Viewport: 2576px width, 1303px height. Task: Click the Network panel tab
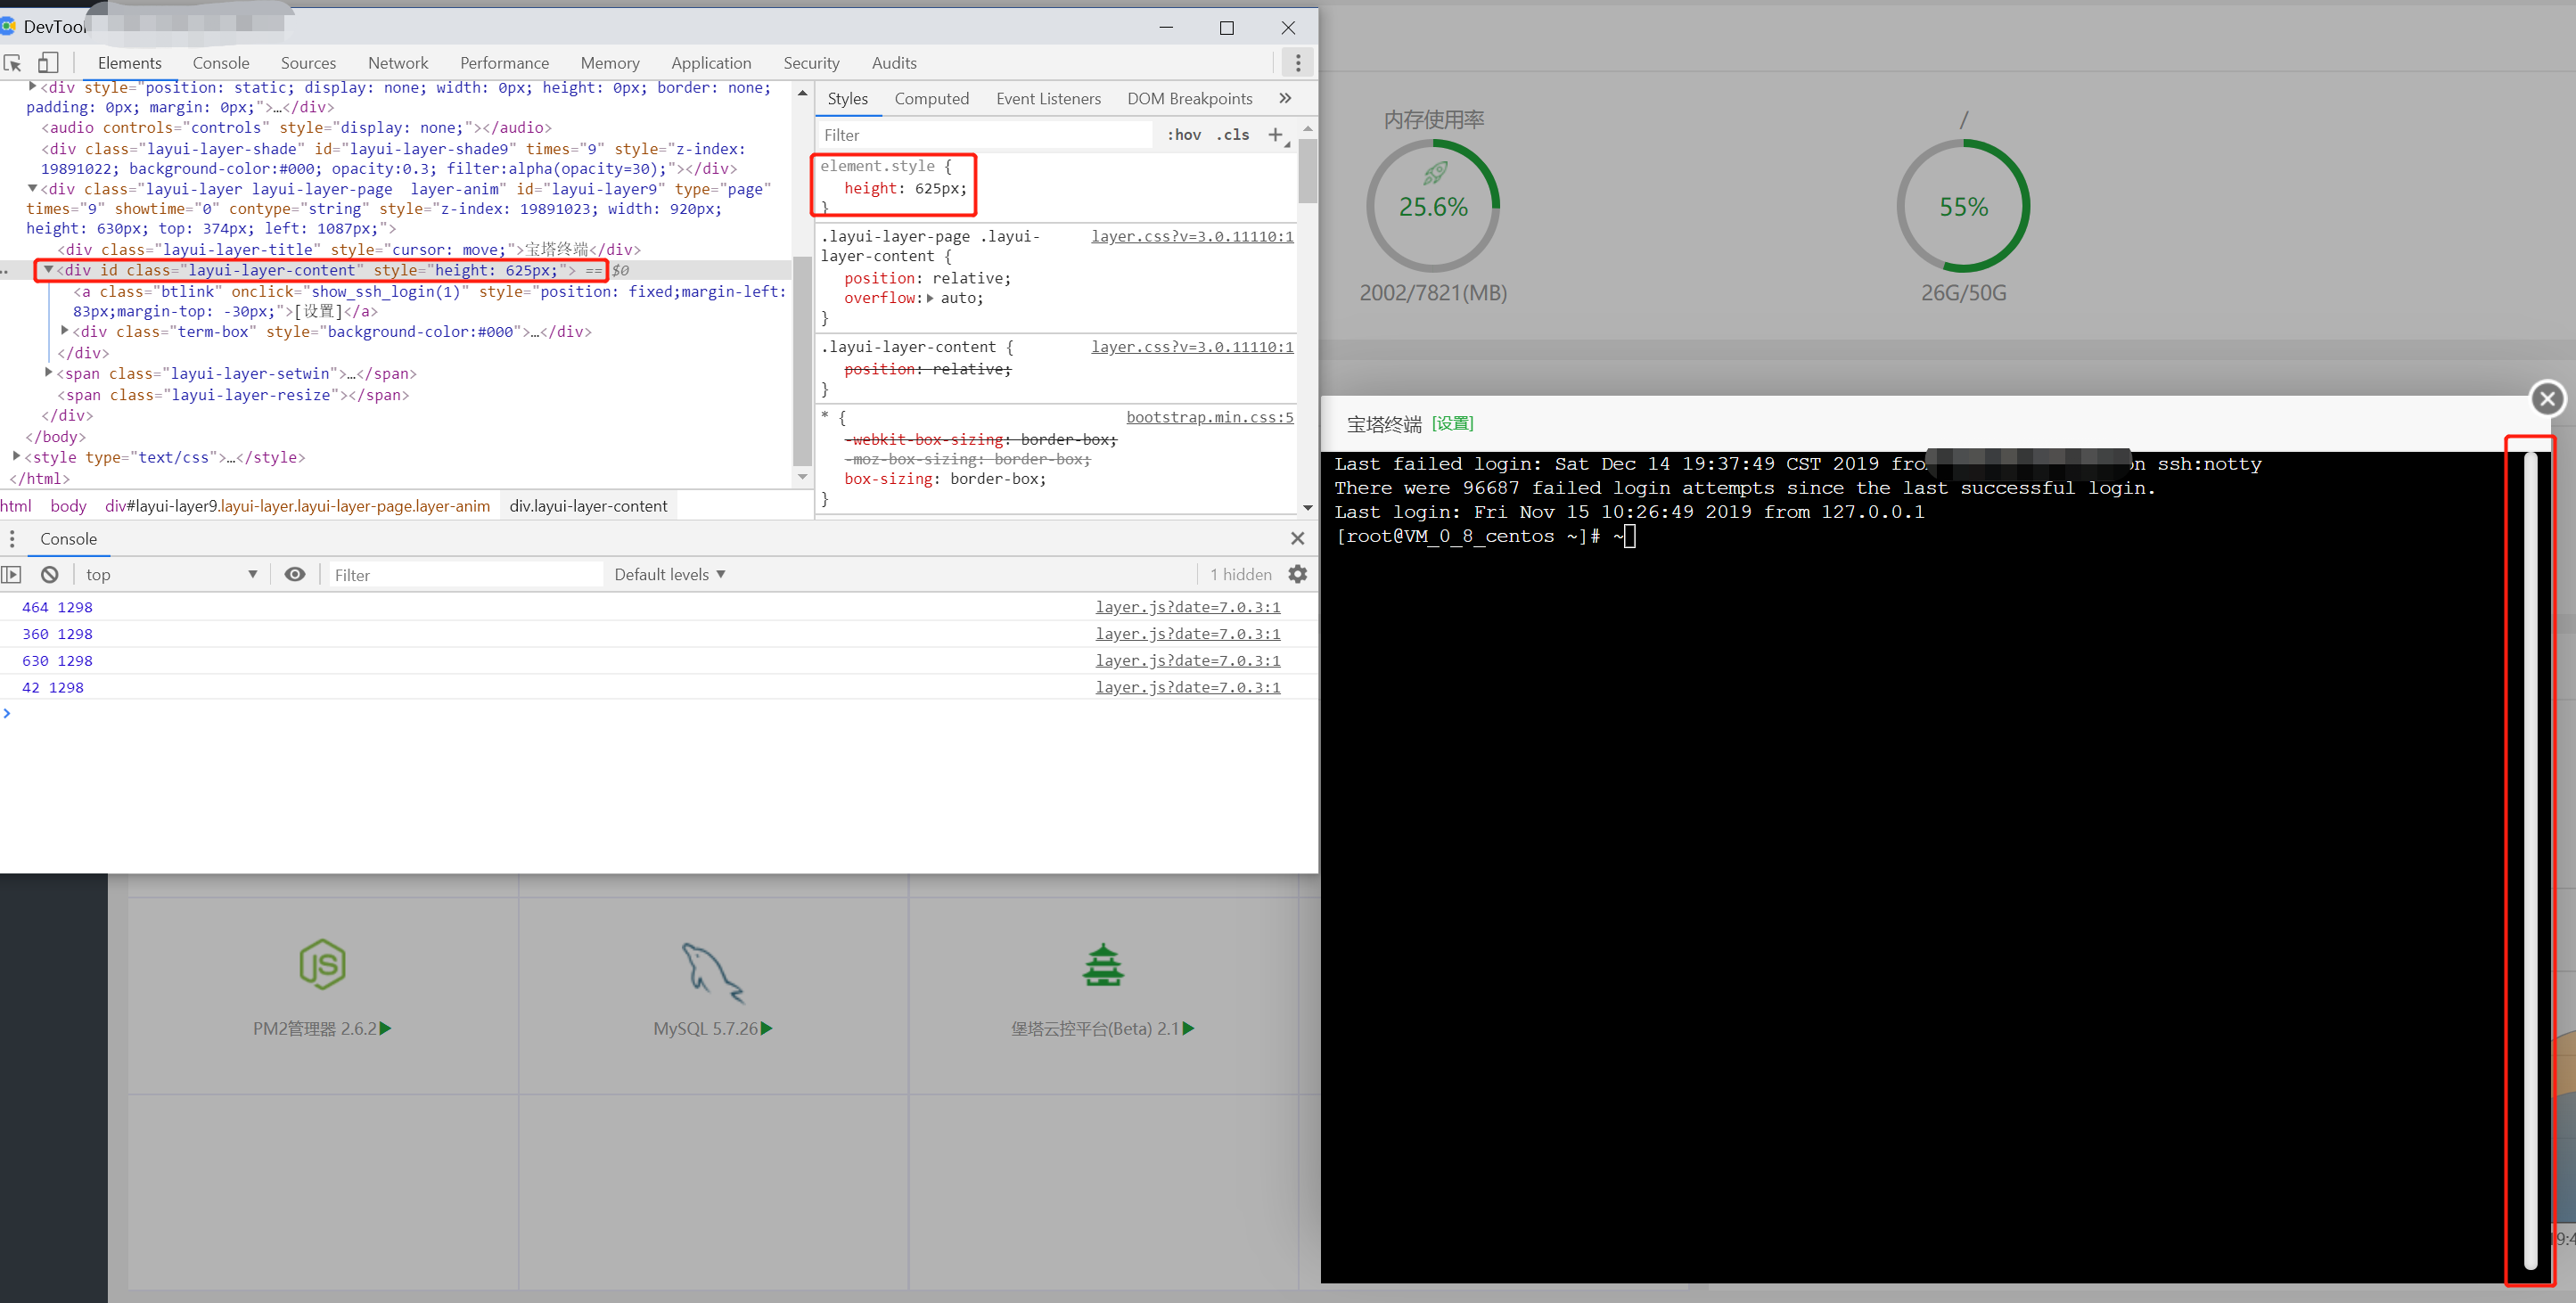coord(398,61)
